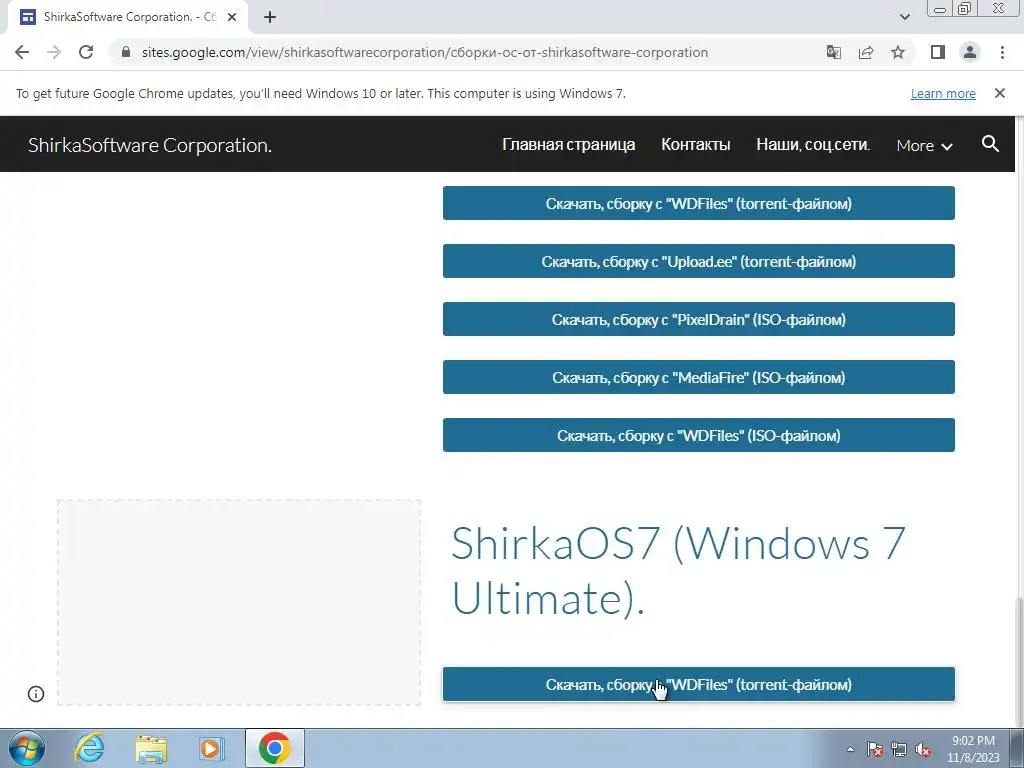Open Action Center flag icon
Image resolution: width=1024 pixels, height=768 pixels.
pos(874,749)
